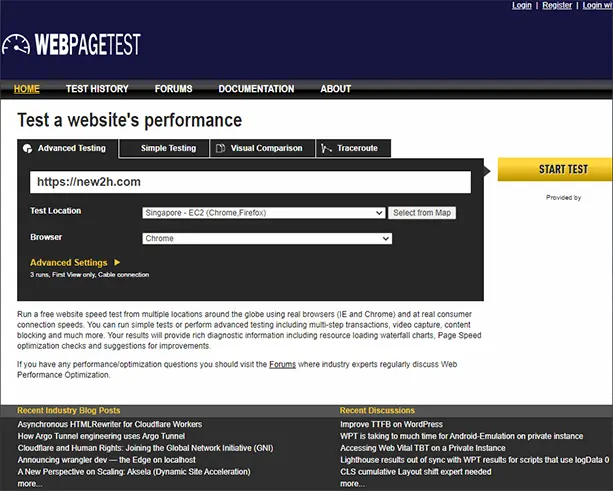Select the Advanced Testing tab
This screenshot has height=491, width=613.
[x=67, y=149]
